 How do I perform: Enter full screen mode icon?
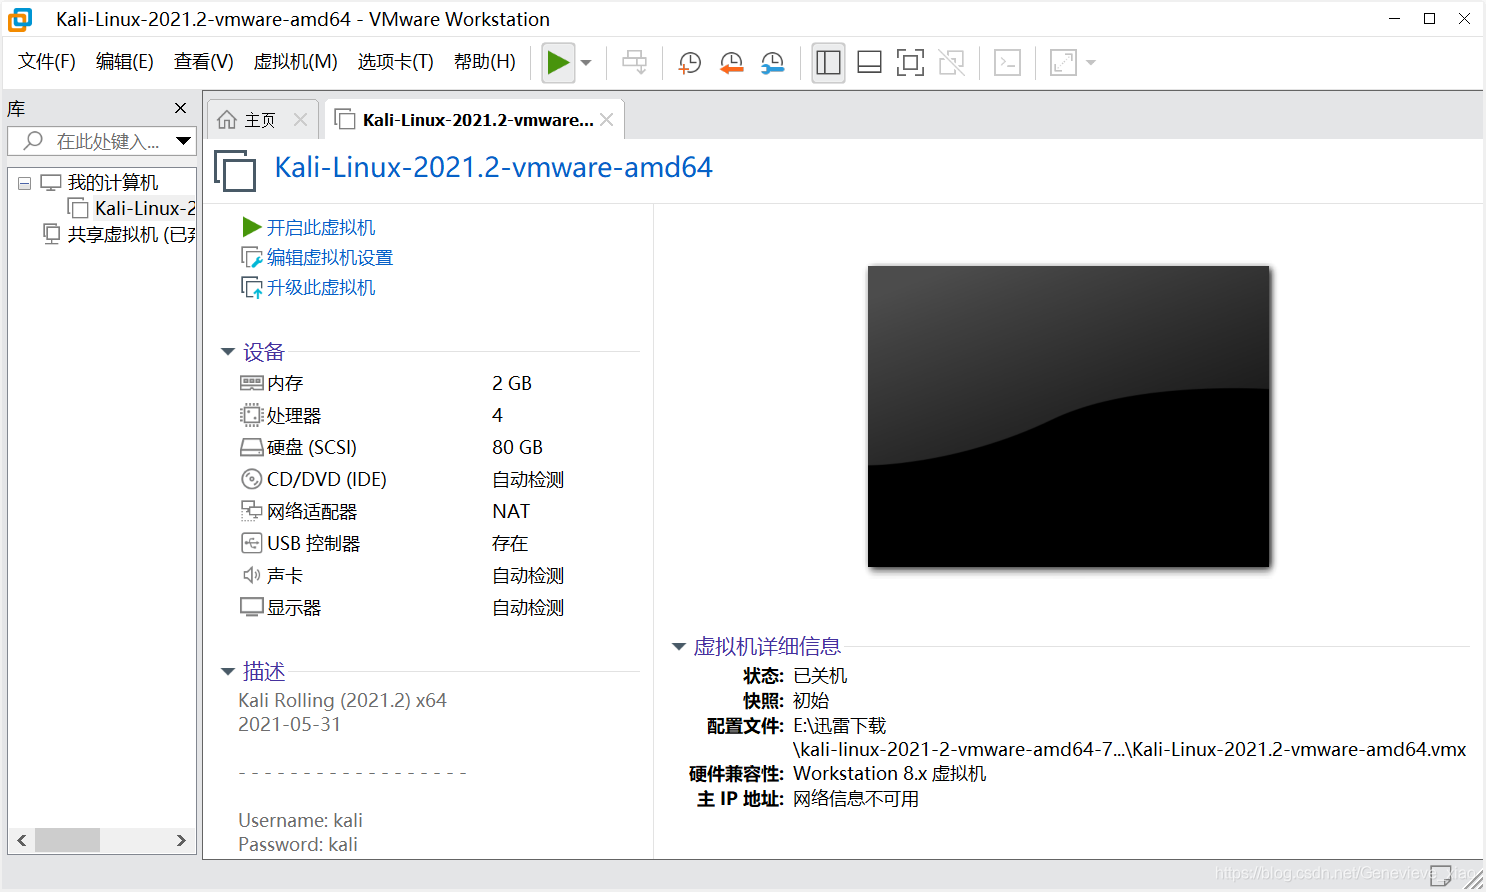point(910,63)
